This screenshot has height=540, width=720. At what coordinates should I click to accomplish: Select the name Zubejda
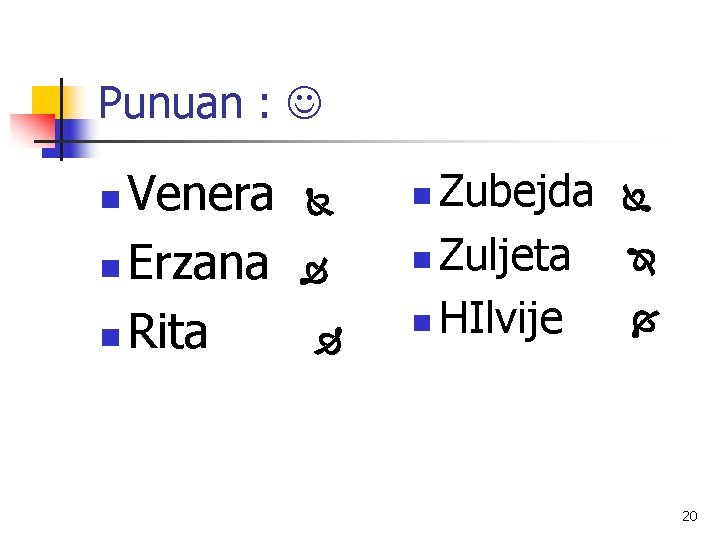[516, 191]
